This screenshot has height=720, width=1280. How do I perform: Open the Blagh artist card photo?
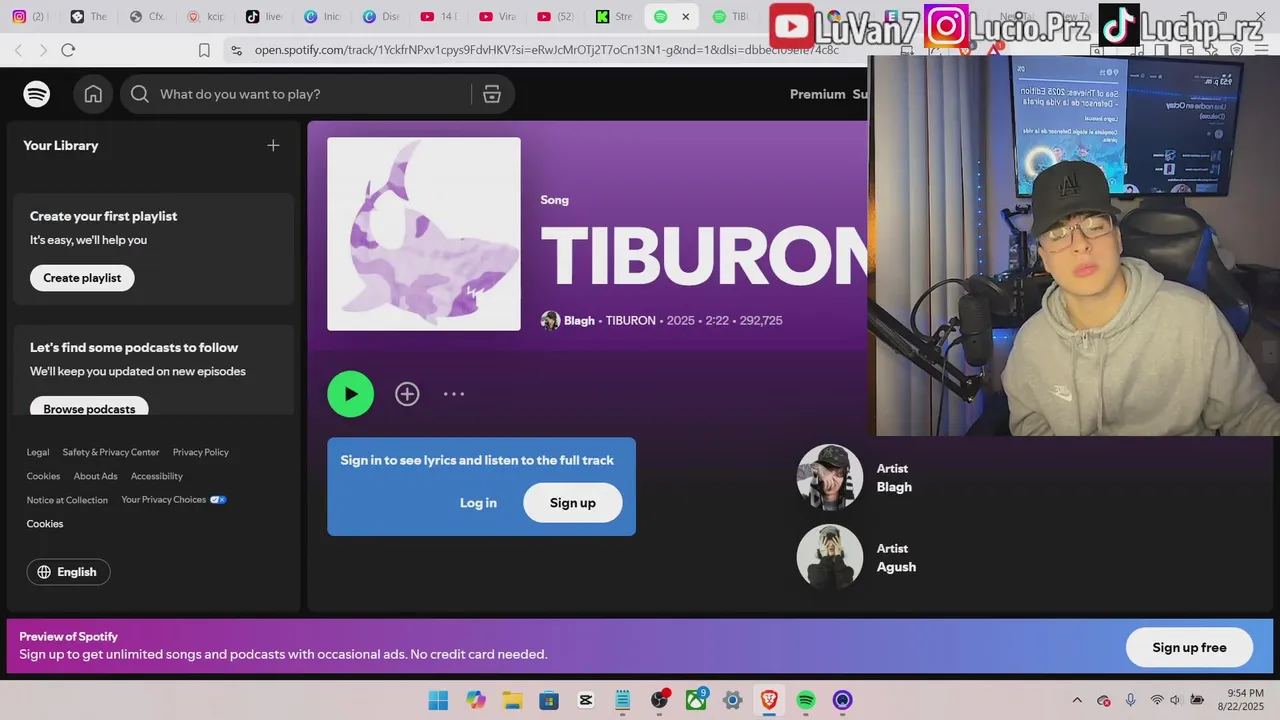click(x=830, y=477)
